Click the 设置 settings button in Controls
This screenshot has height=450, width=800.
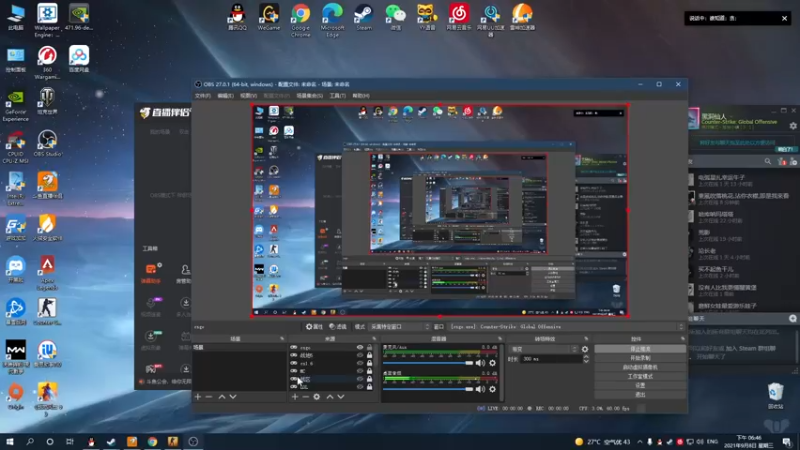click(640, 385)
